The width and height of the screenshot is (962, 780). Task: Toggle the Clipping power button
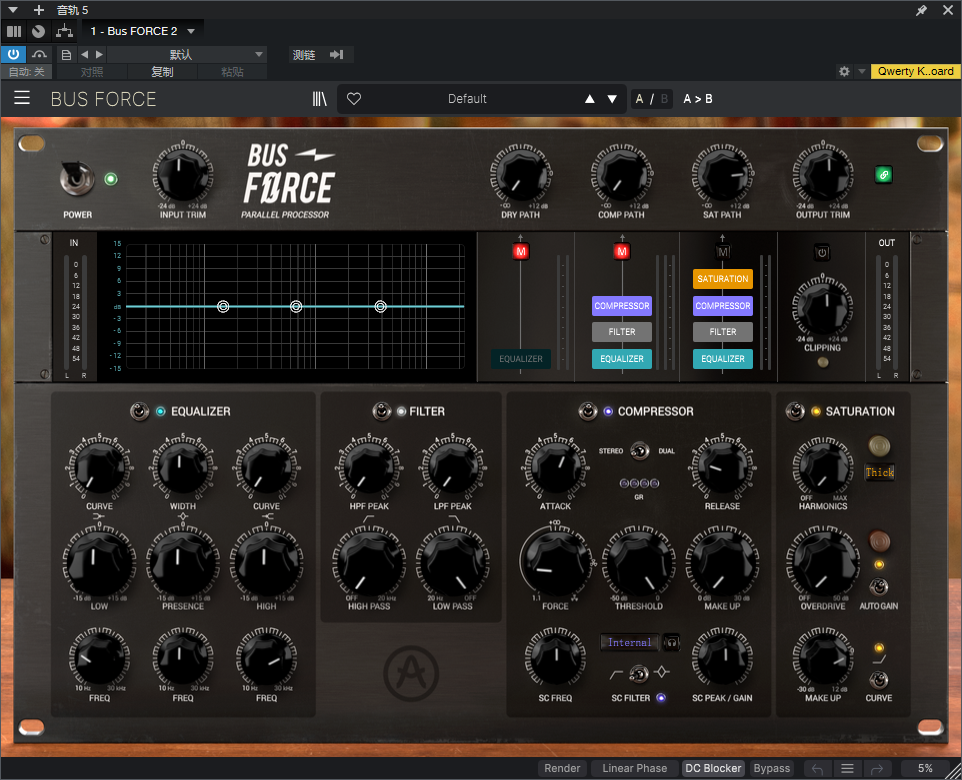822,252
